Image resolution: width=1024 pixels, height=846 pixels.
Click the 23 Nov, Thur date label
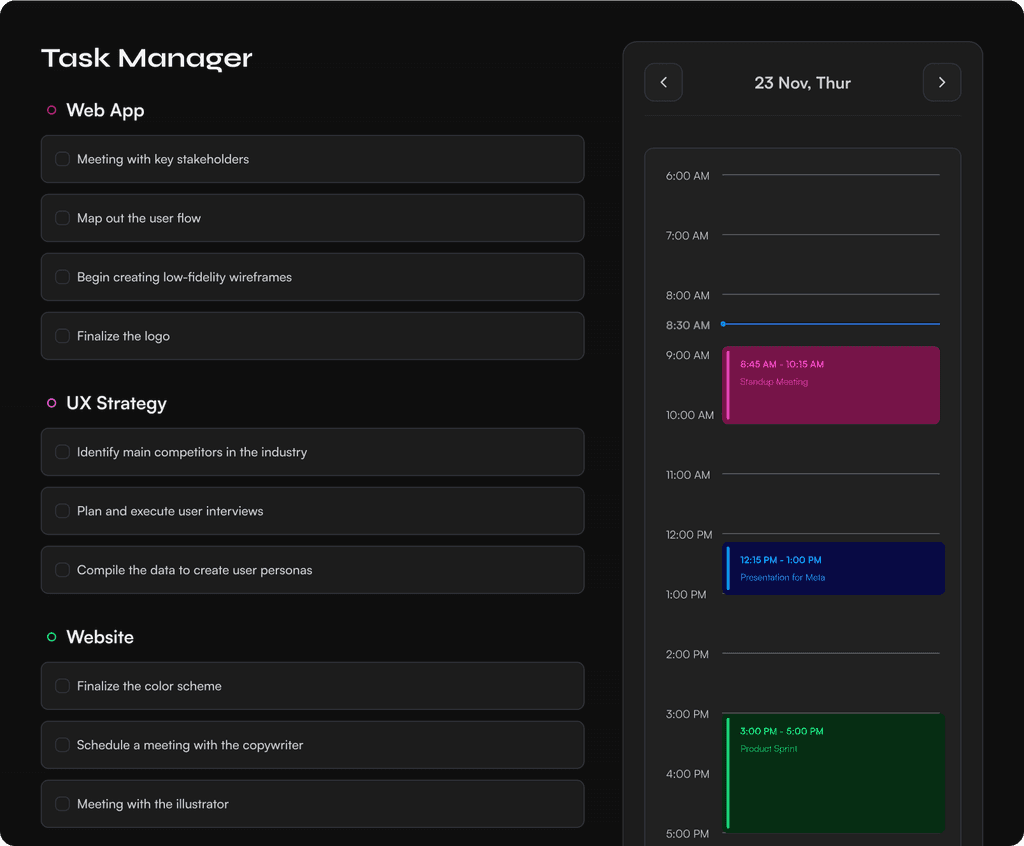(802, 83)
